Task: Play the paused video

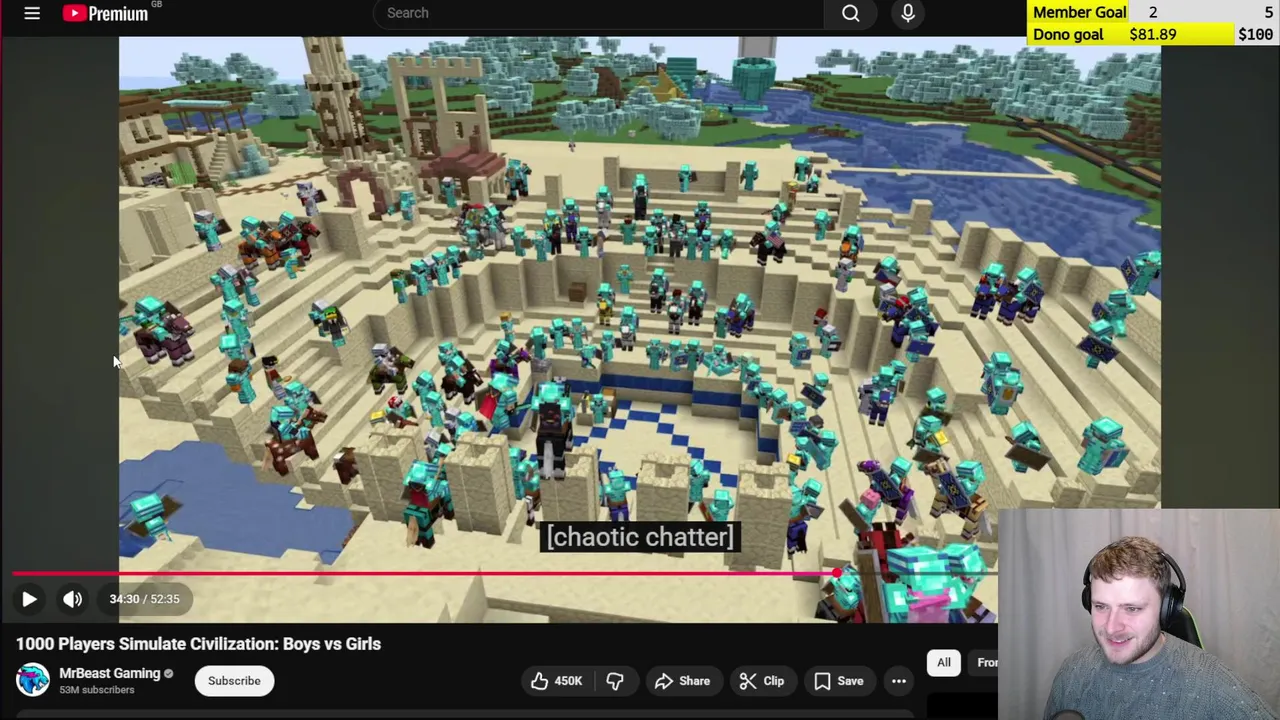Action: tap(29, 599)
